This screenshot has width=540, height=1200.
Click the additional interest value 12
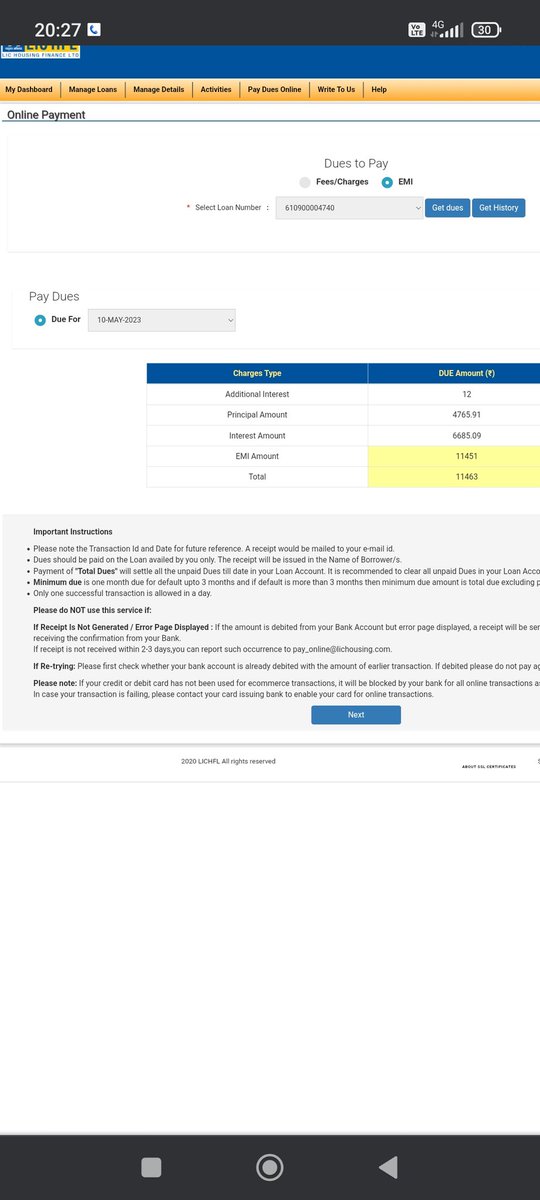tap(467, 394)
